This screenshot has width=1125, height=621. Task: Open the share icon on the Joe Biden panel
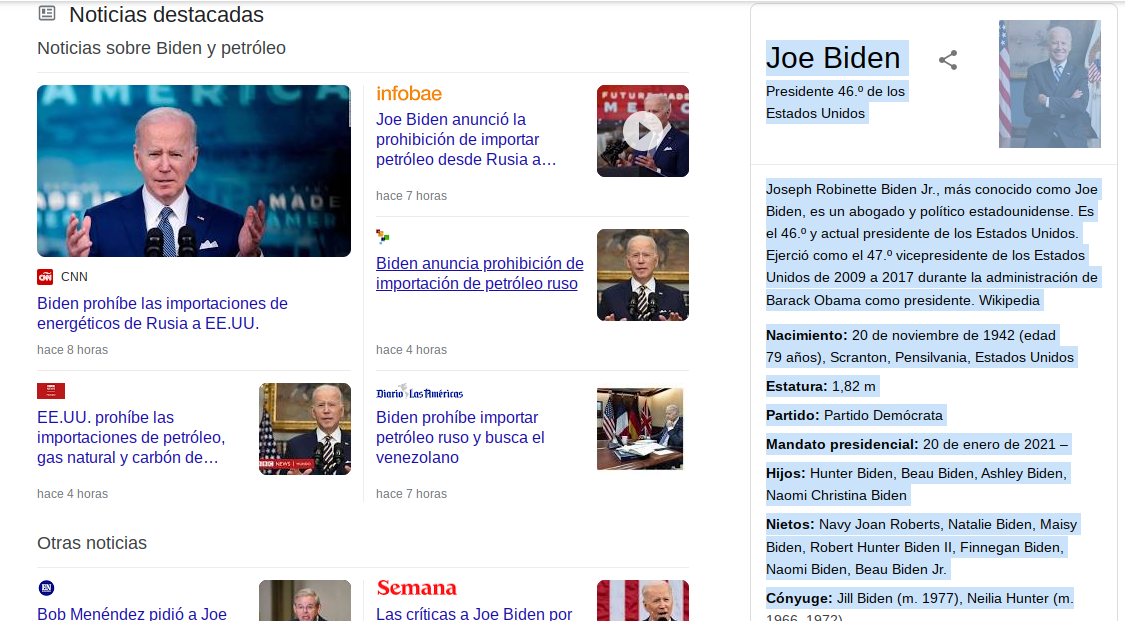click(x=947, y=60)
